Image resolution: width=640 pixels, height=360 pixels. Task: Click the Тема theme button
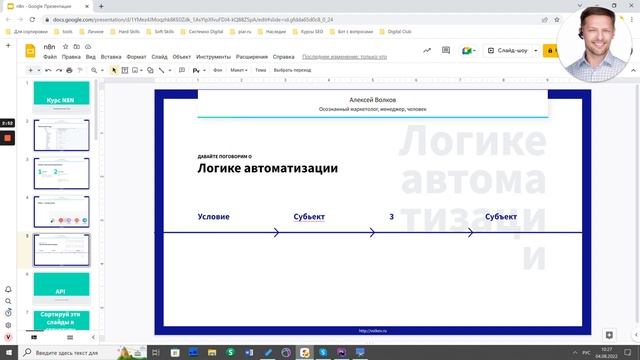[260, 70]
